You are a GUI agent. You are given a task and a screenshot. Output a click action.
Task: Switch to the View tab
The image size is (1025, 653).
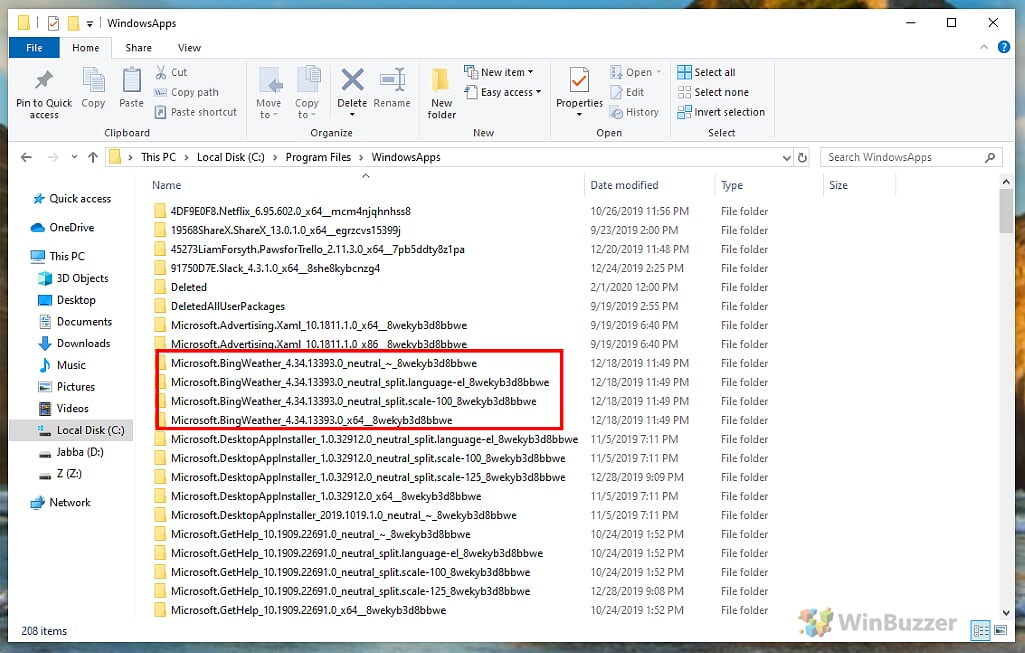click(190, 48)
